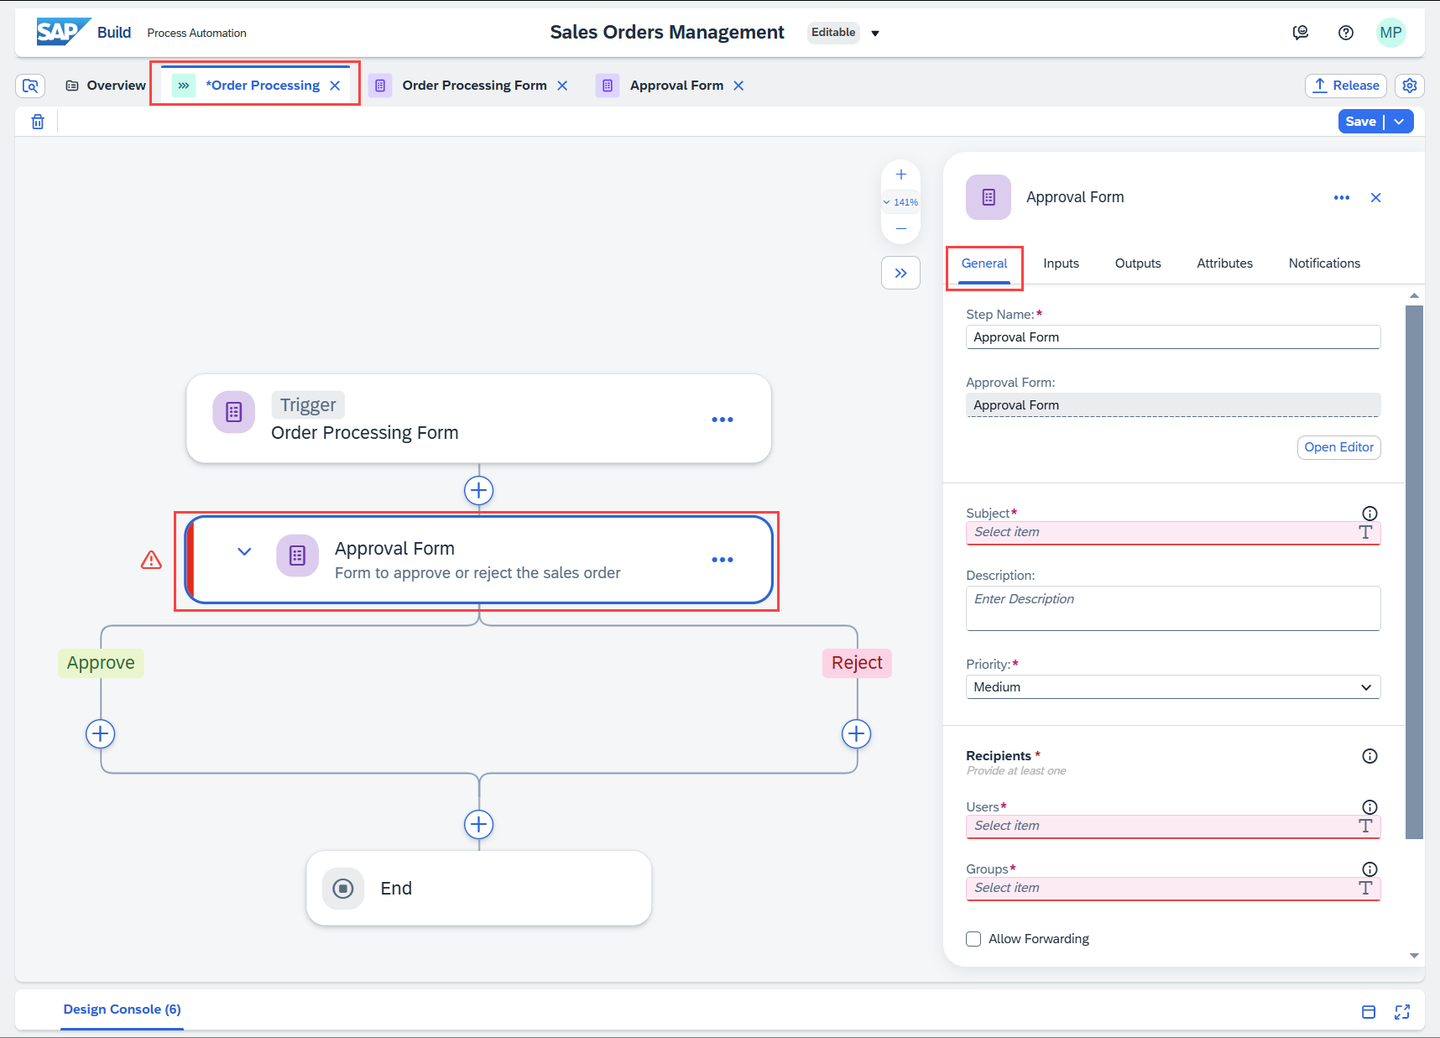Close the Order Processing tab
This screenshot has width=1440, height=1038.
(335, 86)
